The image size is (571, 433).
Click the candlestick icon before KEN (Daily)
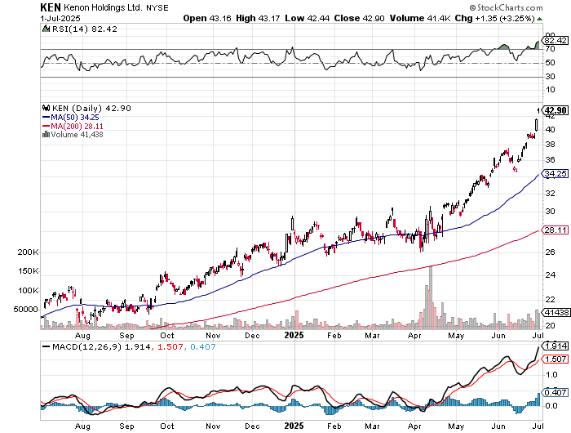pos(46,108)
